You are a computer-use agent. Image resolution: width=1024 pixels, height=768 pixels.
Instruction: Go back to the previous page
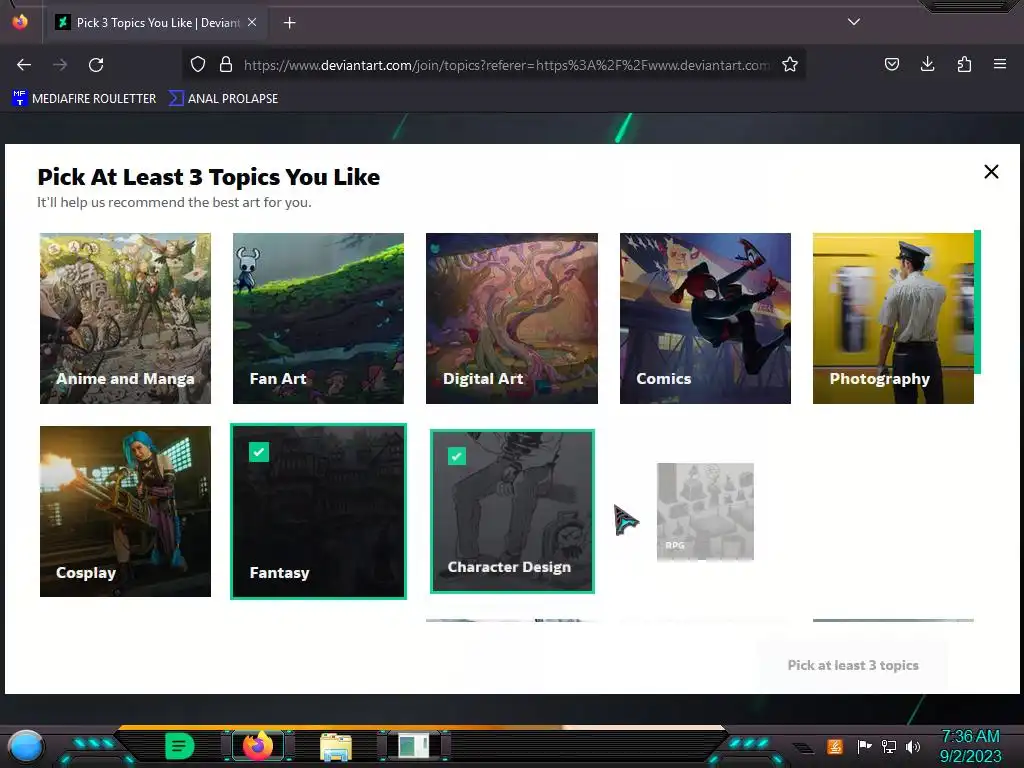24,65
